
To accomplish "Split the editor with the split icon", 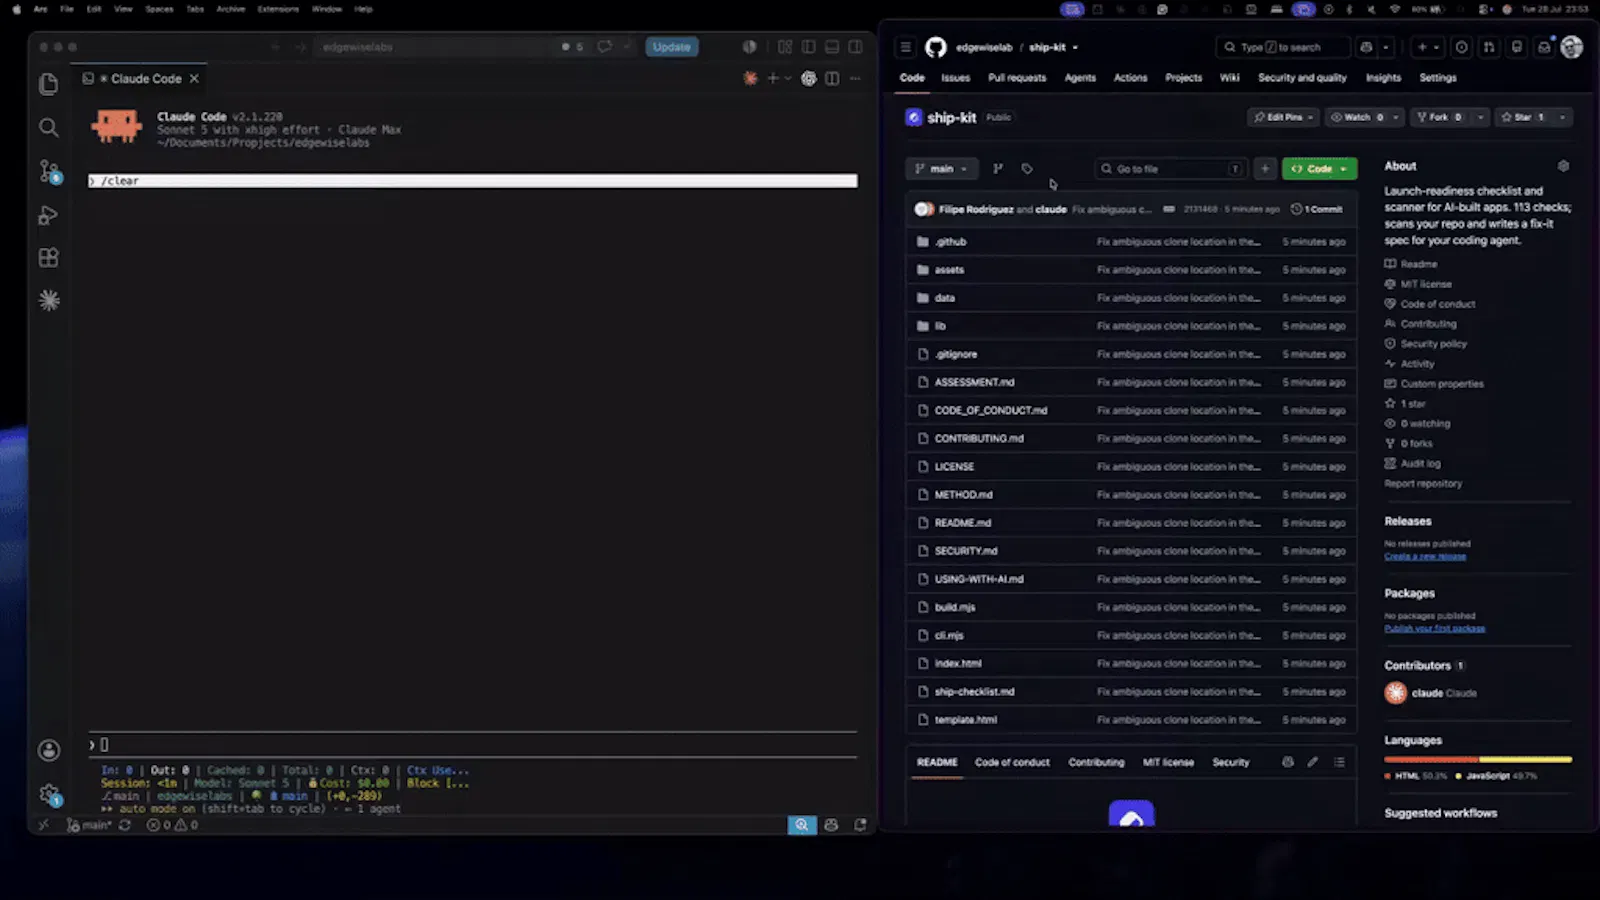I will click(832, 78).
